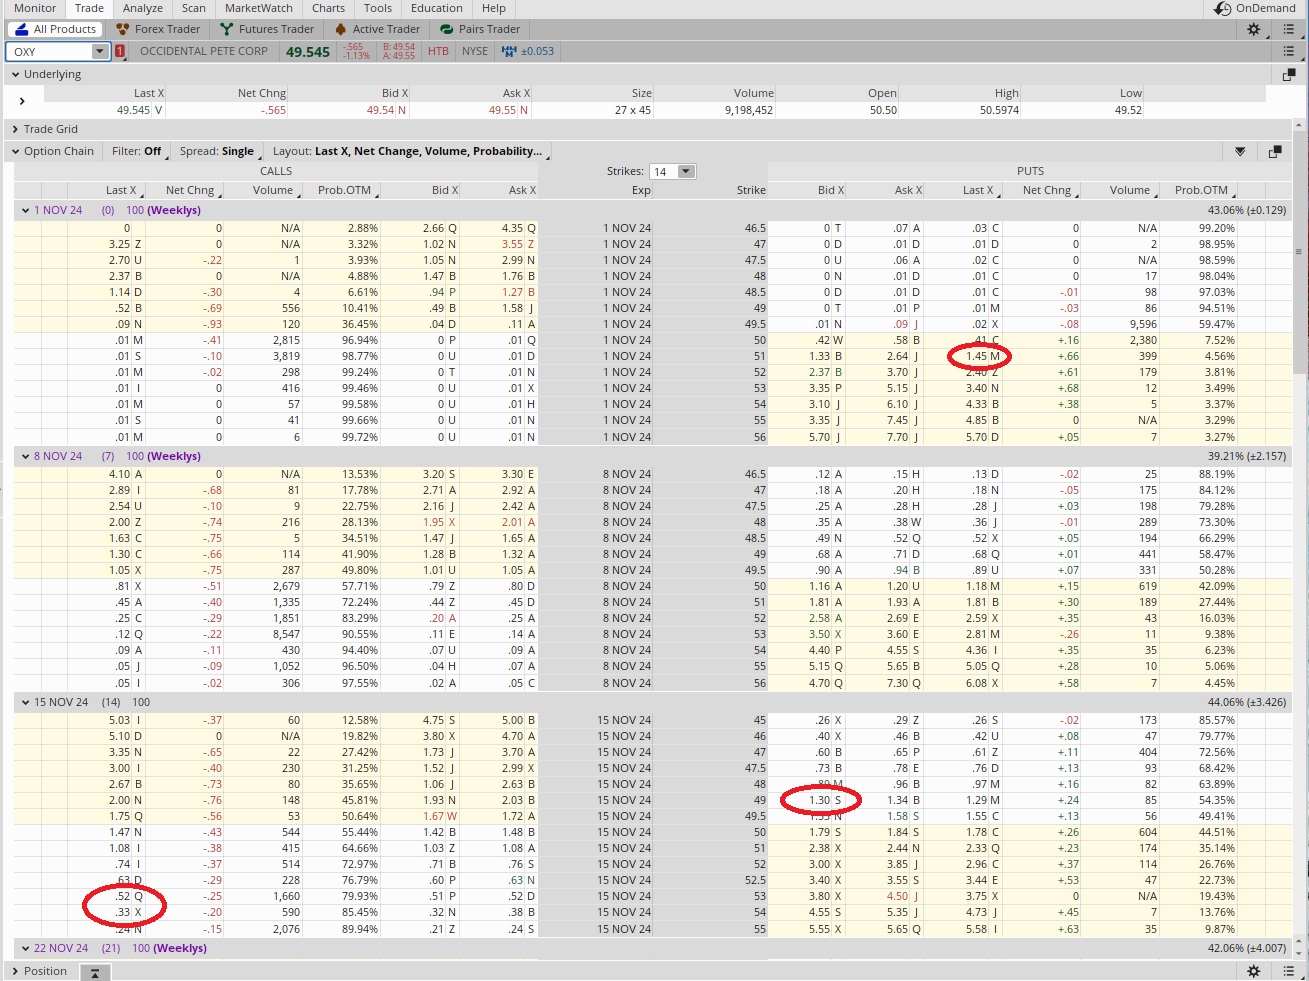Detach the Option Chain into new window
Image resolution: width=1309 pixels, height=981 pixels.
click(x=1275, y=152)
